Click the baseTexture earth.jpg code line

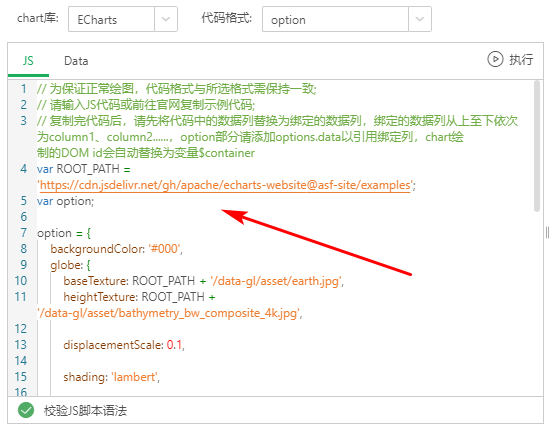point(203,281)
